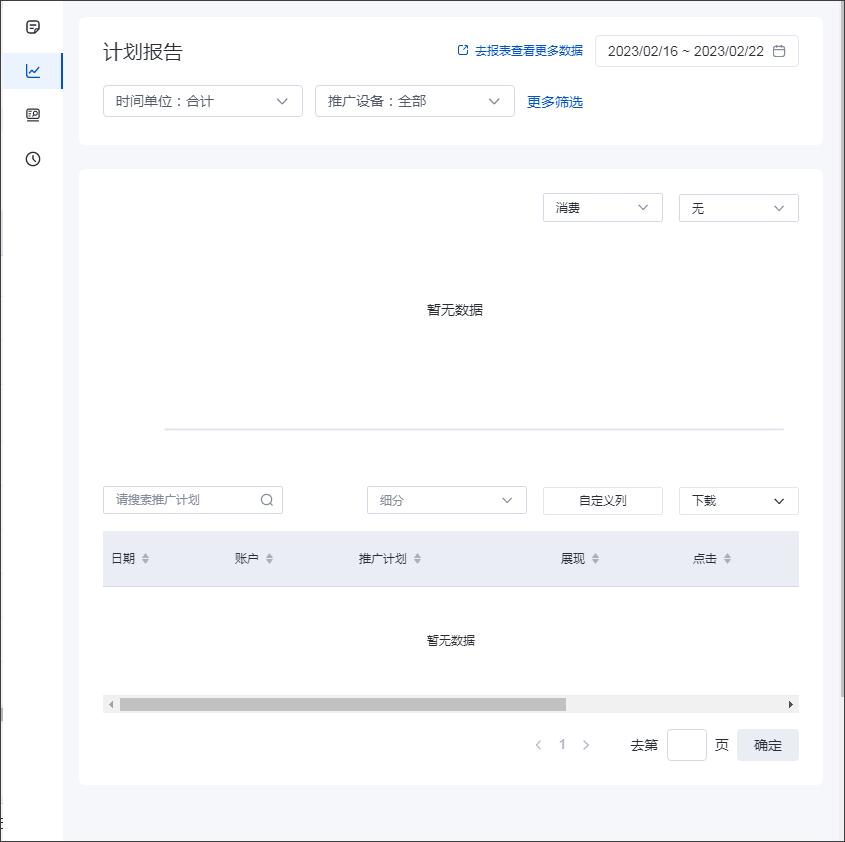
Task: Open the report search panel icon in sidebar
Action: (x=33, y=114)
